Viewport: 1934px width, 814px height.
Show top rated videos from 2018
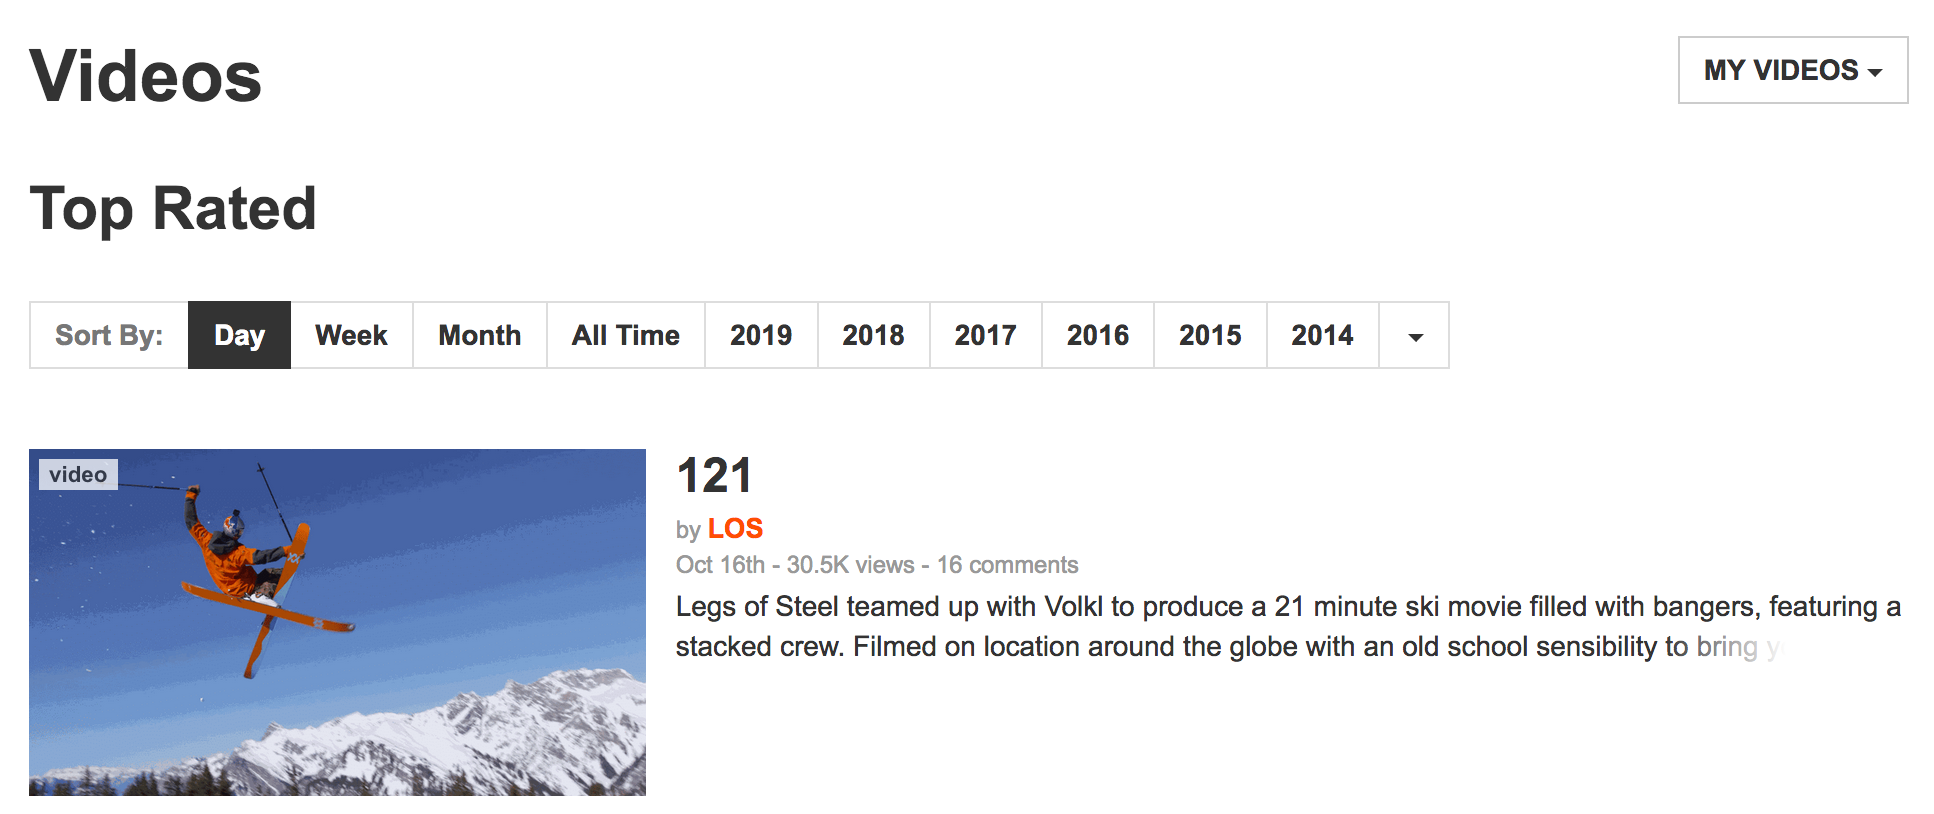click(873, 335)
